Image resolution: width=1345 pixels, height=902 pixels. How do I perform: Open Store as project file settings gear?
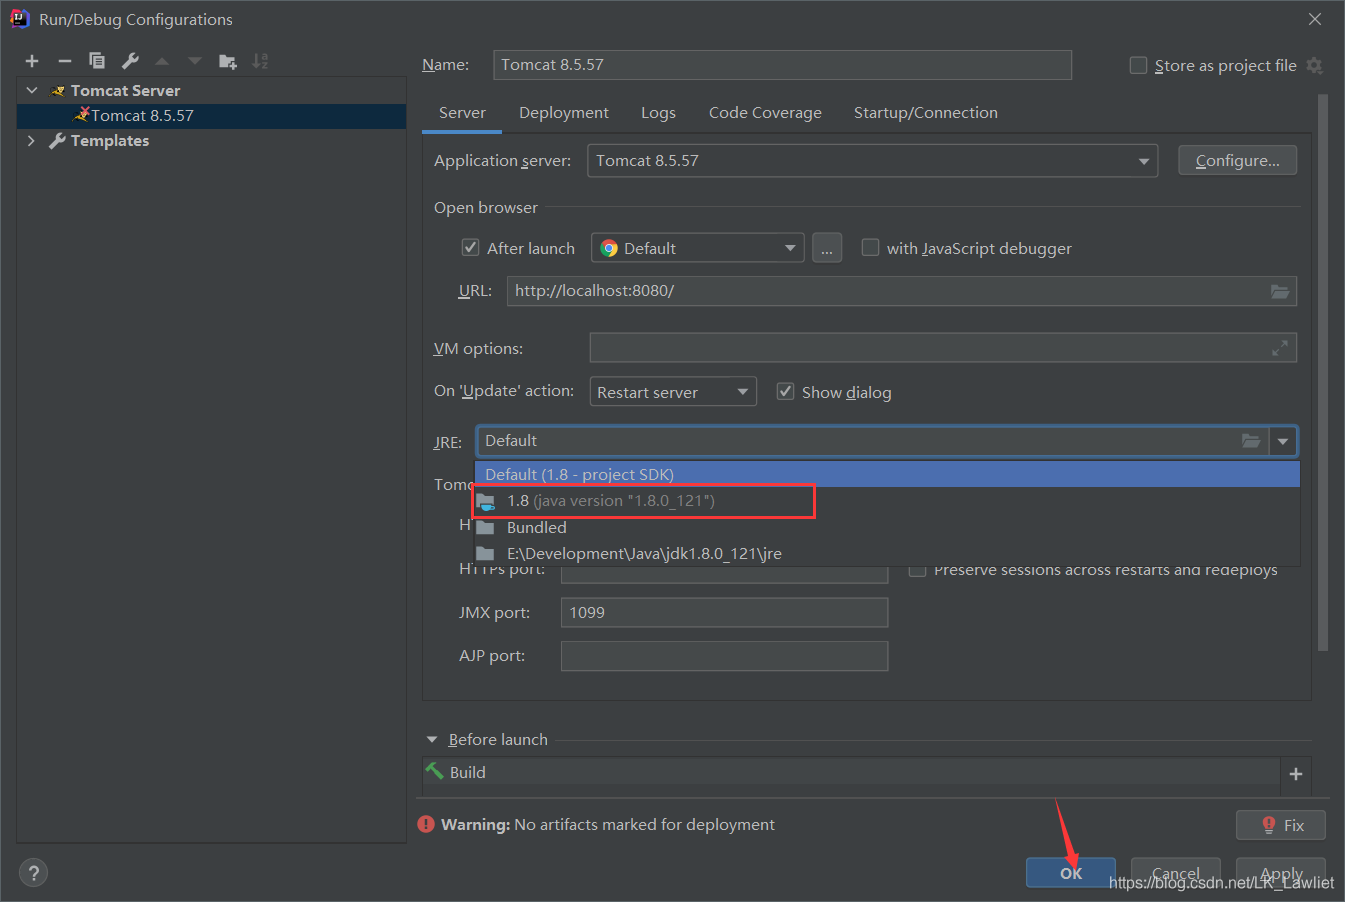coord(1315,65)
